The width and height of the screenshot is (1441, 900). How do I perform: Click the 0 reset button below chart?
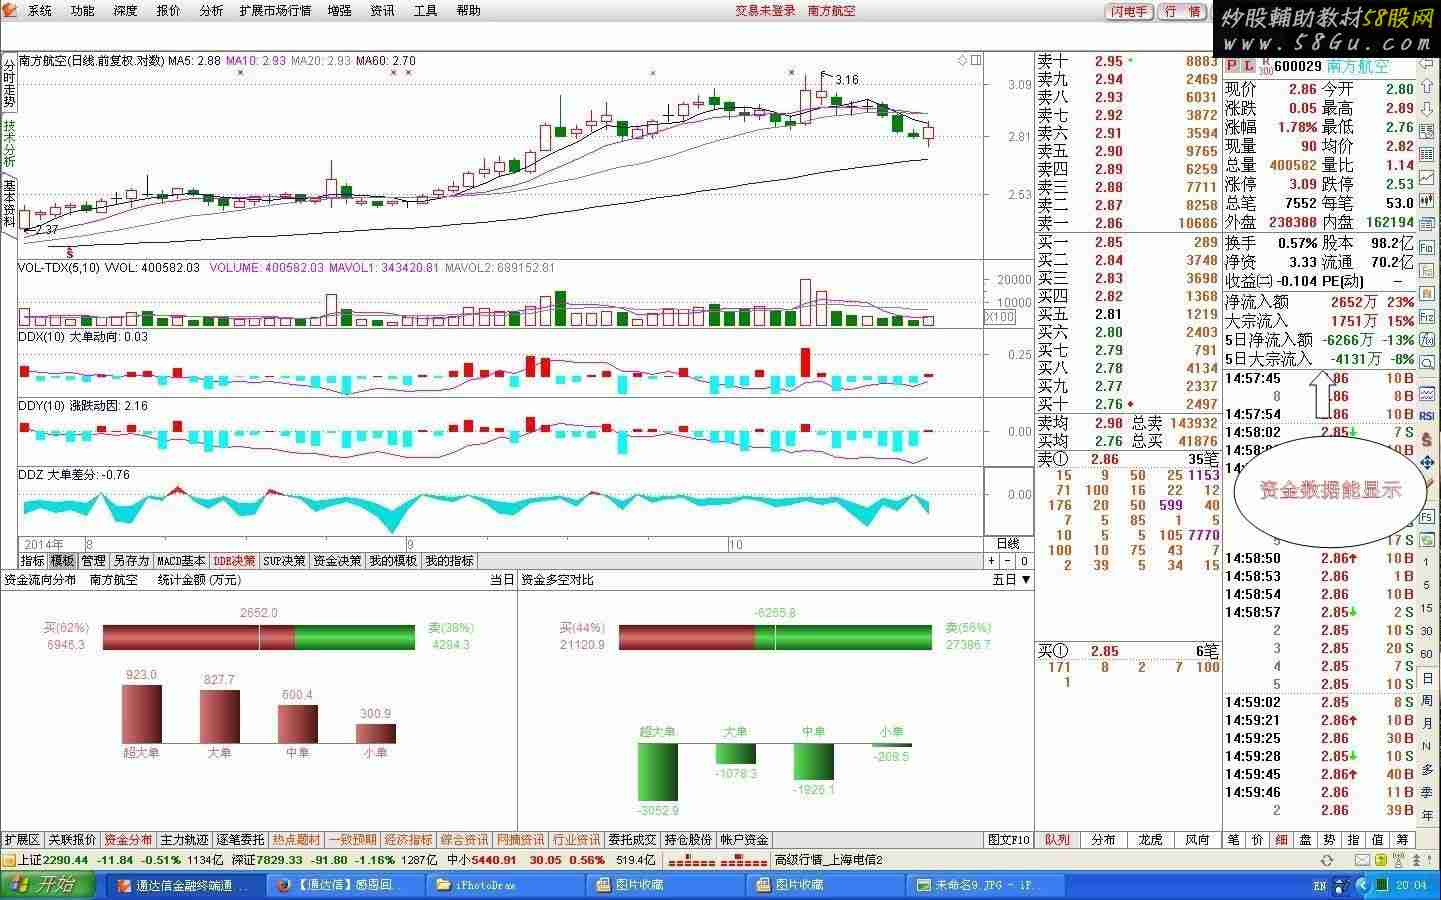[1024, 561]
